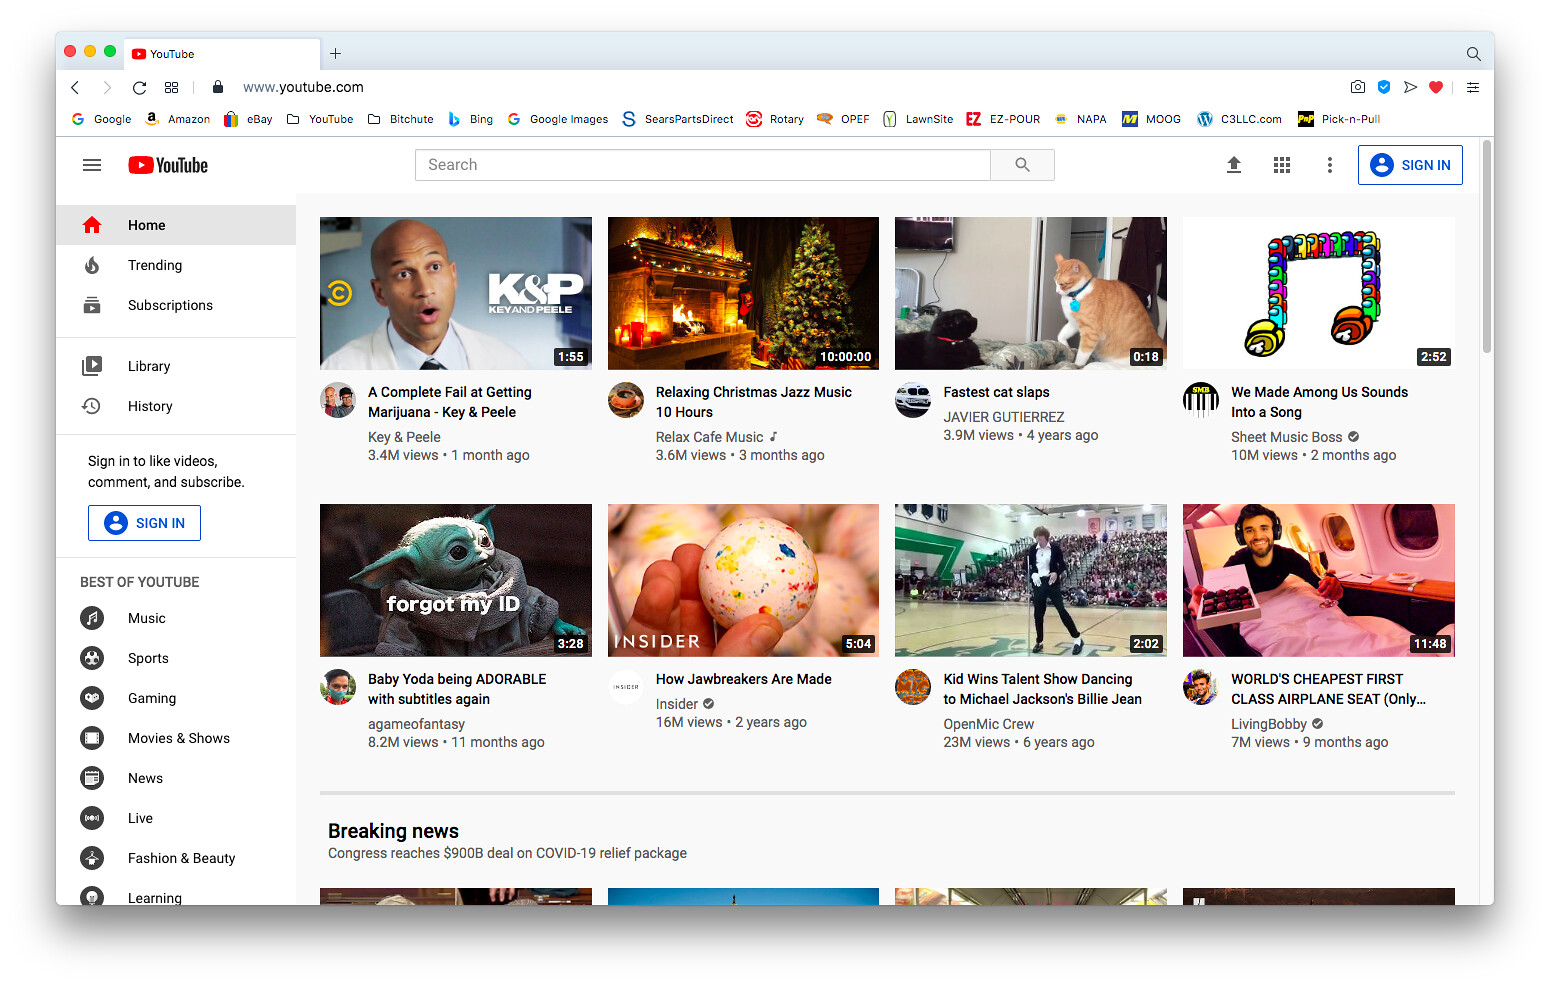This screenshot has height=985, width=1550.
Task: Click the News icon in sidebar
Action: (92, 778)
